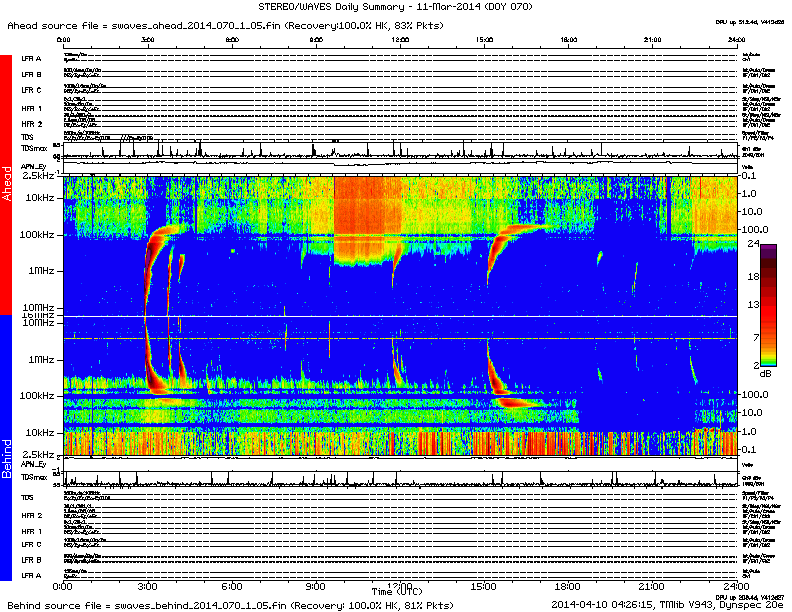Screen dimensions: 792x612
Task: Select the Ahead source file line
Action: click(x=225, y=26)
